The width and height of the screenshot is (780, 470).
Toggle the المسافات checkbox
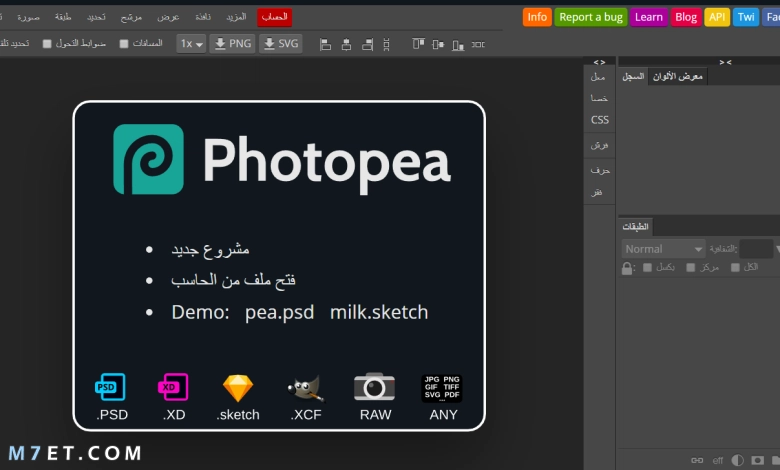[124, 44]
